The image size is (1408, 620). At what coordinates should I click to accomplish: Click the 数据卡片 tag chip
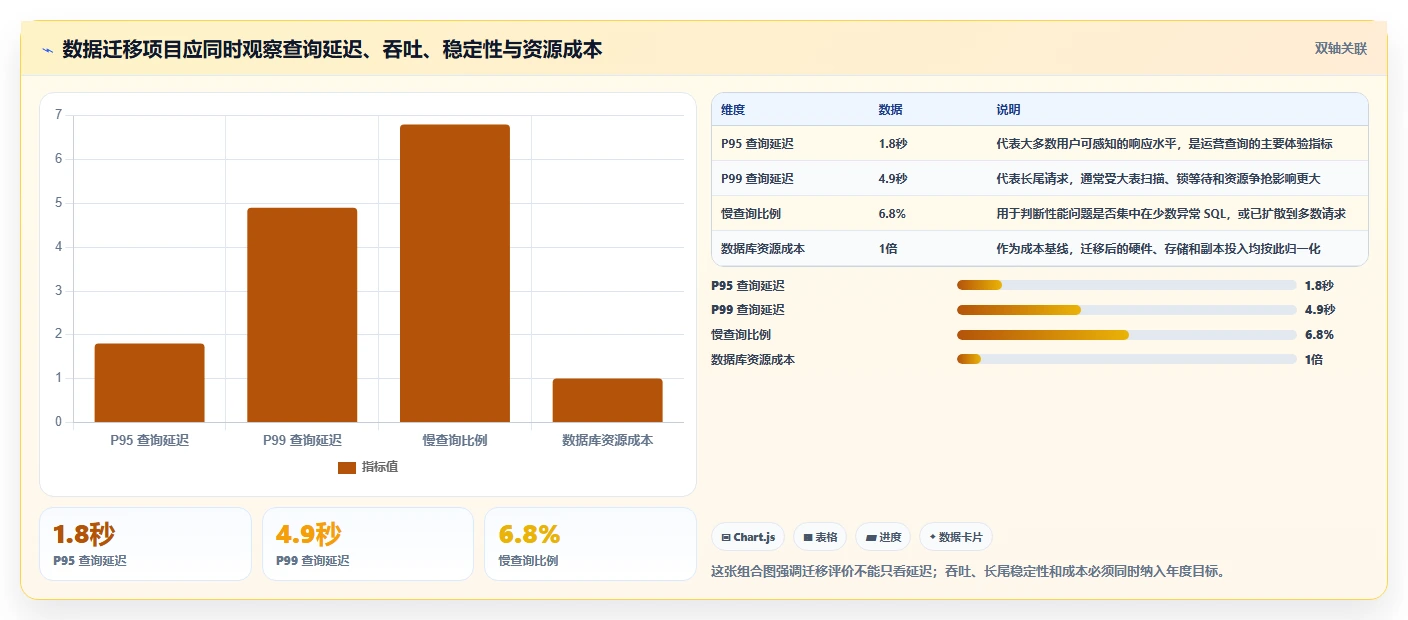click(956, 537)
